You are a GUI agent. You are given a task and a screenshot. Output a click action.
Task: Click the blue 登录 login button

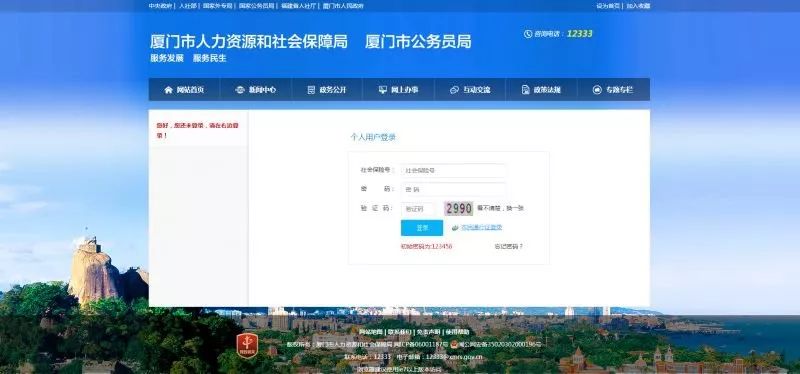pyautogui.click(x=421, y=228)
